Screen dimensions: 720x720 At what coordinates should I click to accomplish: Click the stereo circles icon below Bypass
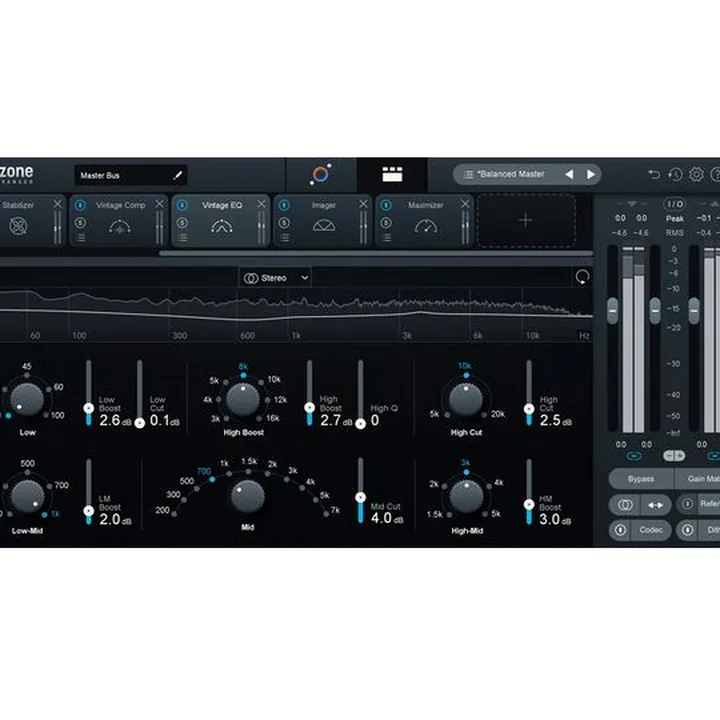(625, 505)
